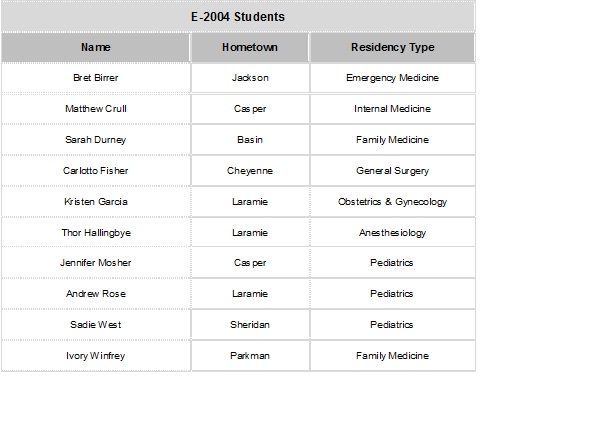The image size is (600, 423).
Task: Select the Cheyenne hometown cell
Action: [x=250, y=171]
